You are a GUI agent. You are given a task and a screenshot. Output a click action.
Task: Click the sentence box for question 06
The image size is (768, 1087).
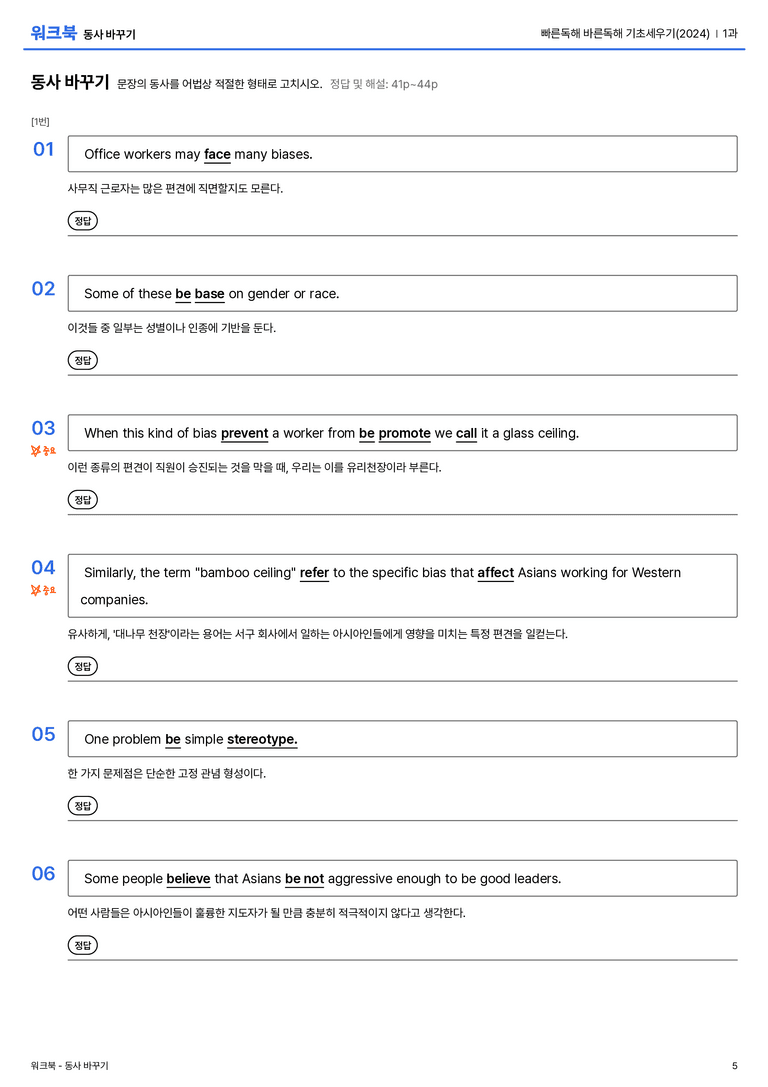click(403, 878)
